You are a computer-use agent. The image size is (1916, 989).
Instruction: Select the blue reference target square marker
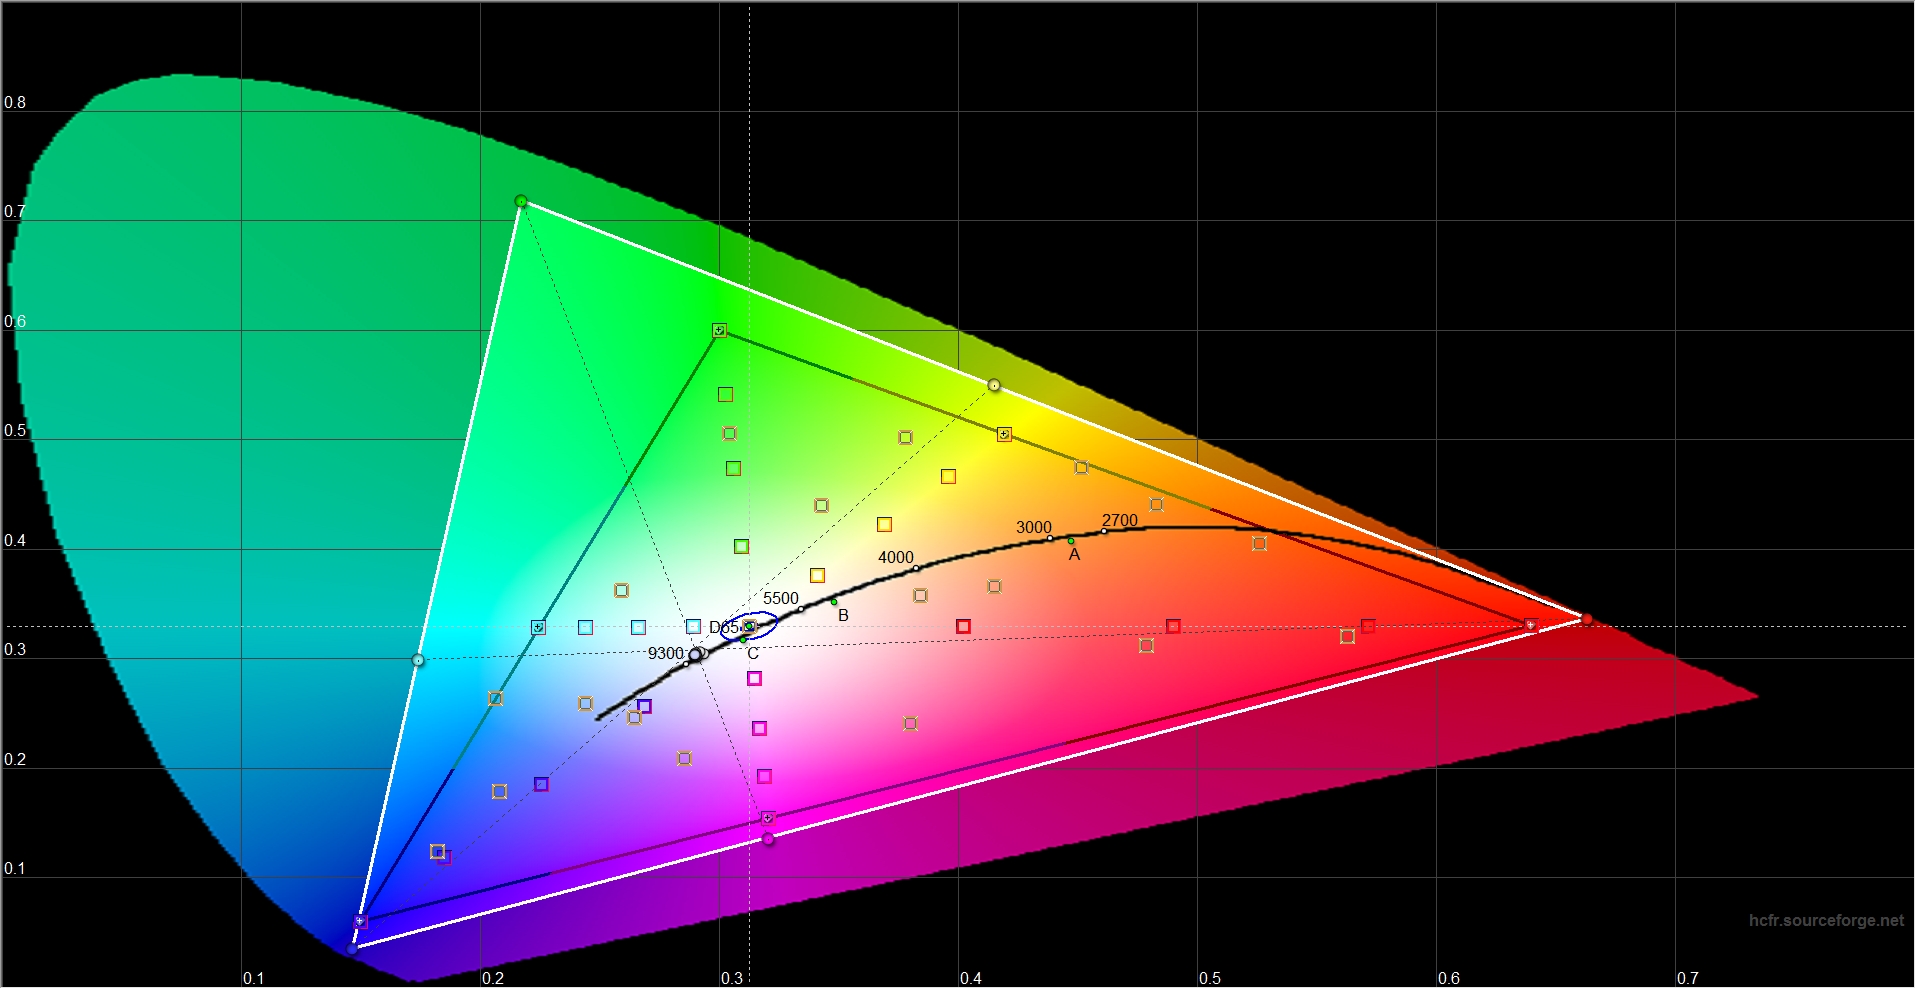(x=361, y=921)
